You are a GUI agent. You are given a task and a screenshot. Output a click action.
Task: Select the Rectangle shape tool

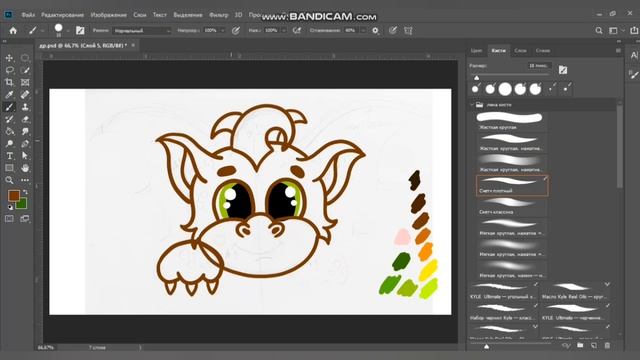9,168
